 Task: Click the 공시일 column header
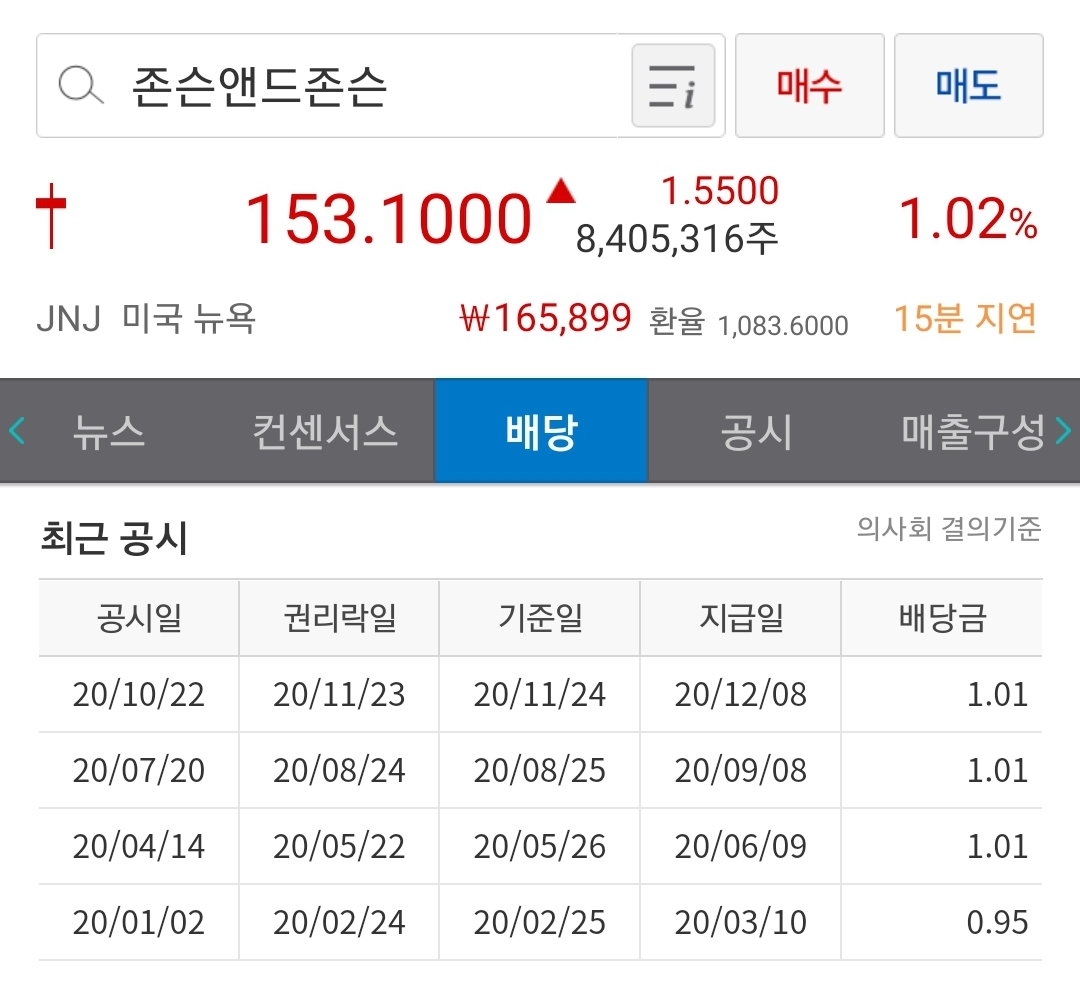click(x=139, y=617)
